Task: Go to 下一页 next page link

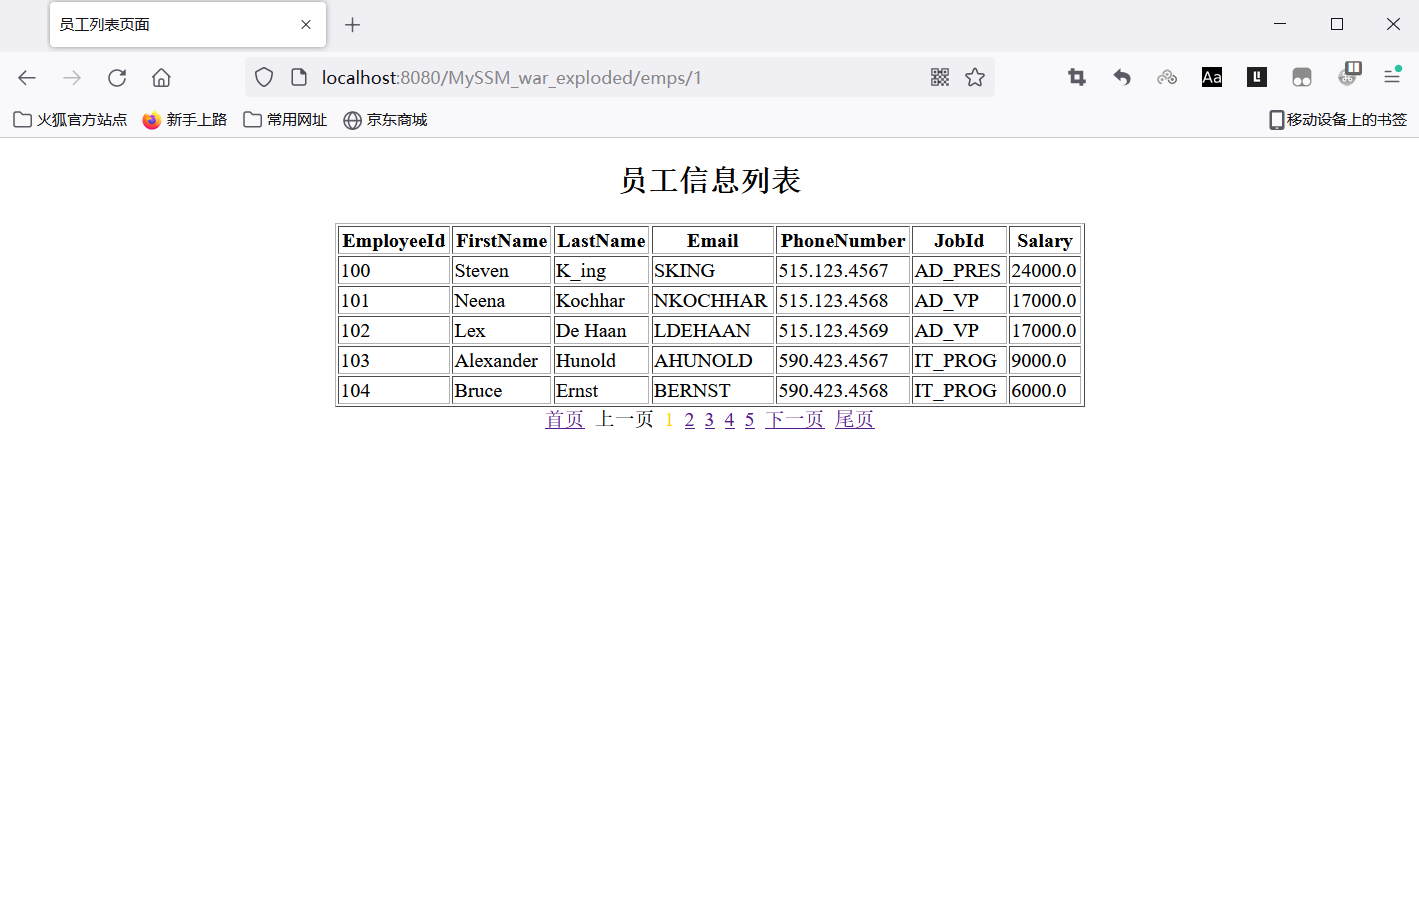Action: [795, 420]
